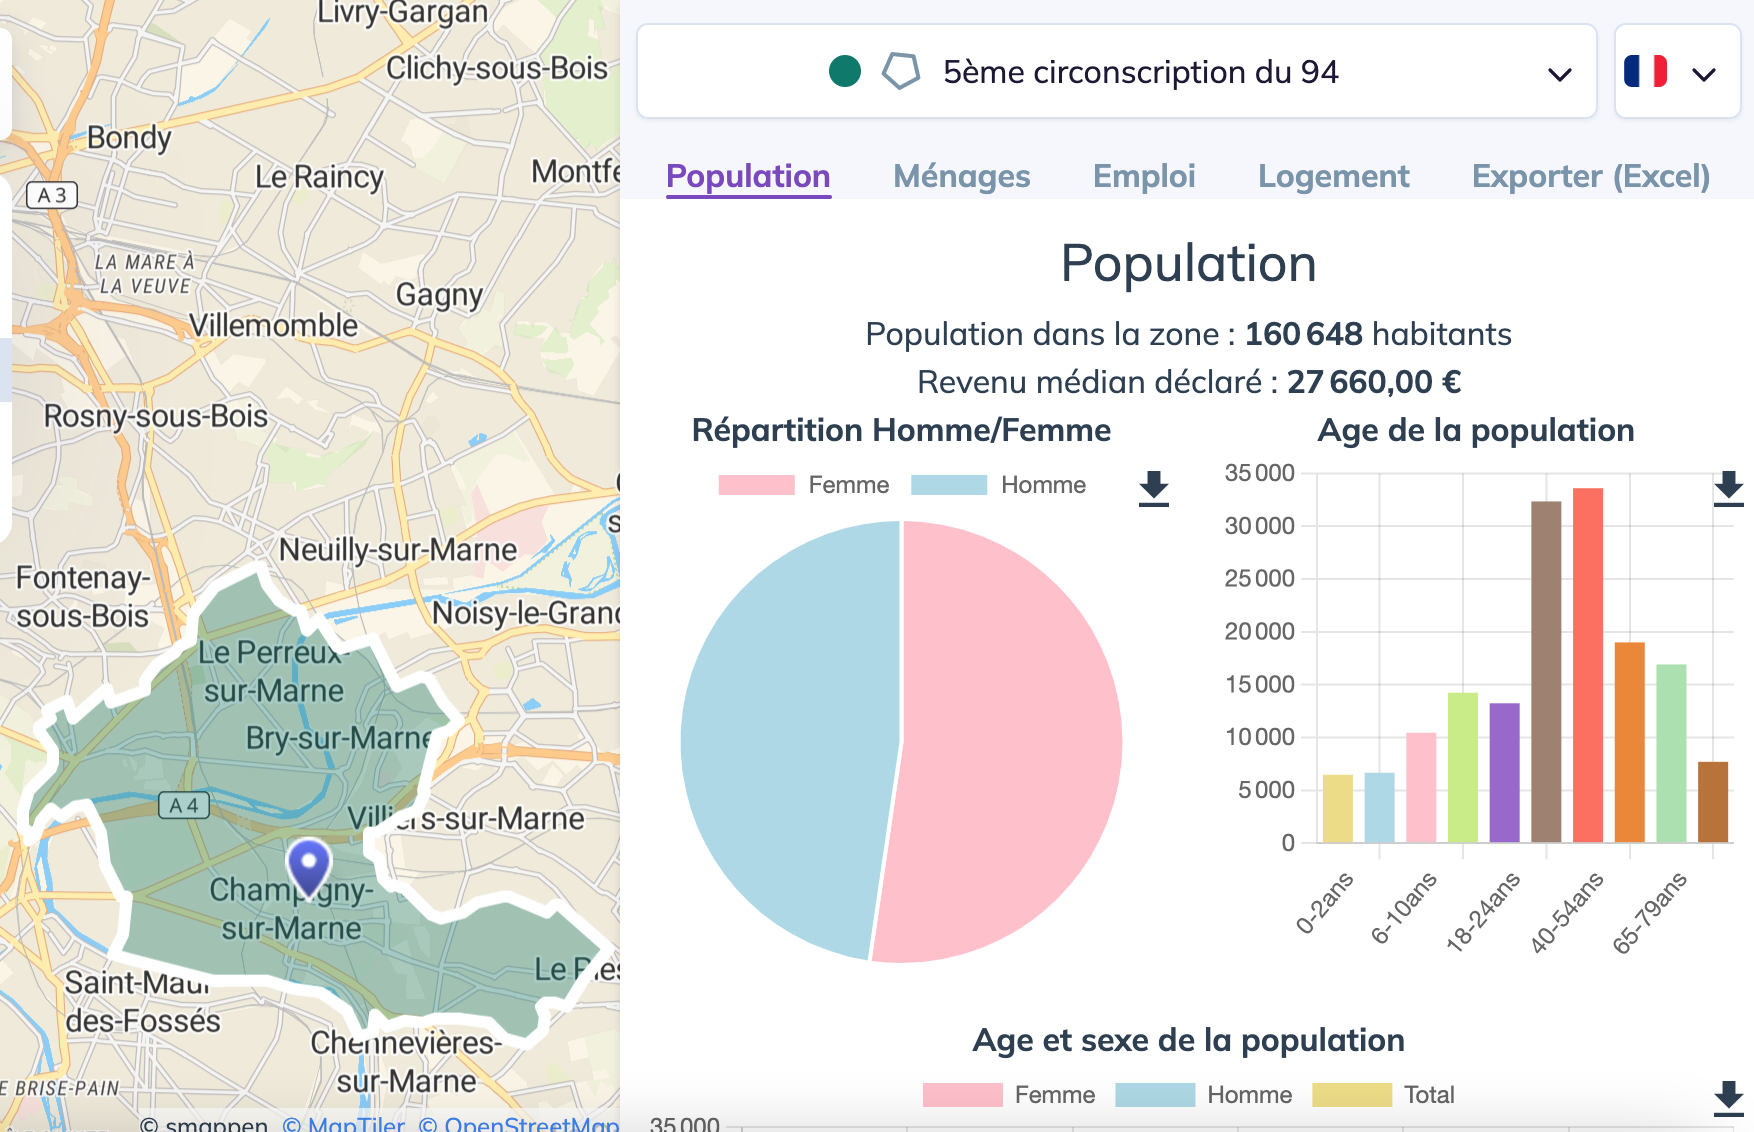Toggle Homme legend in pie chart
1754x1132 pixels.
tap(998, 485)
